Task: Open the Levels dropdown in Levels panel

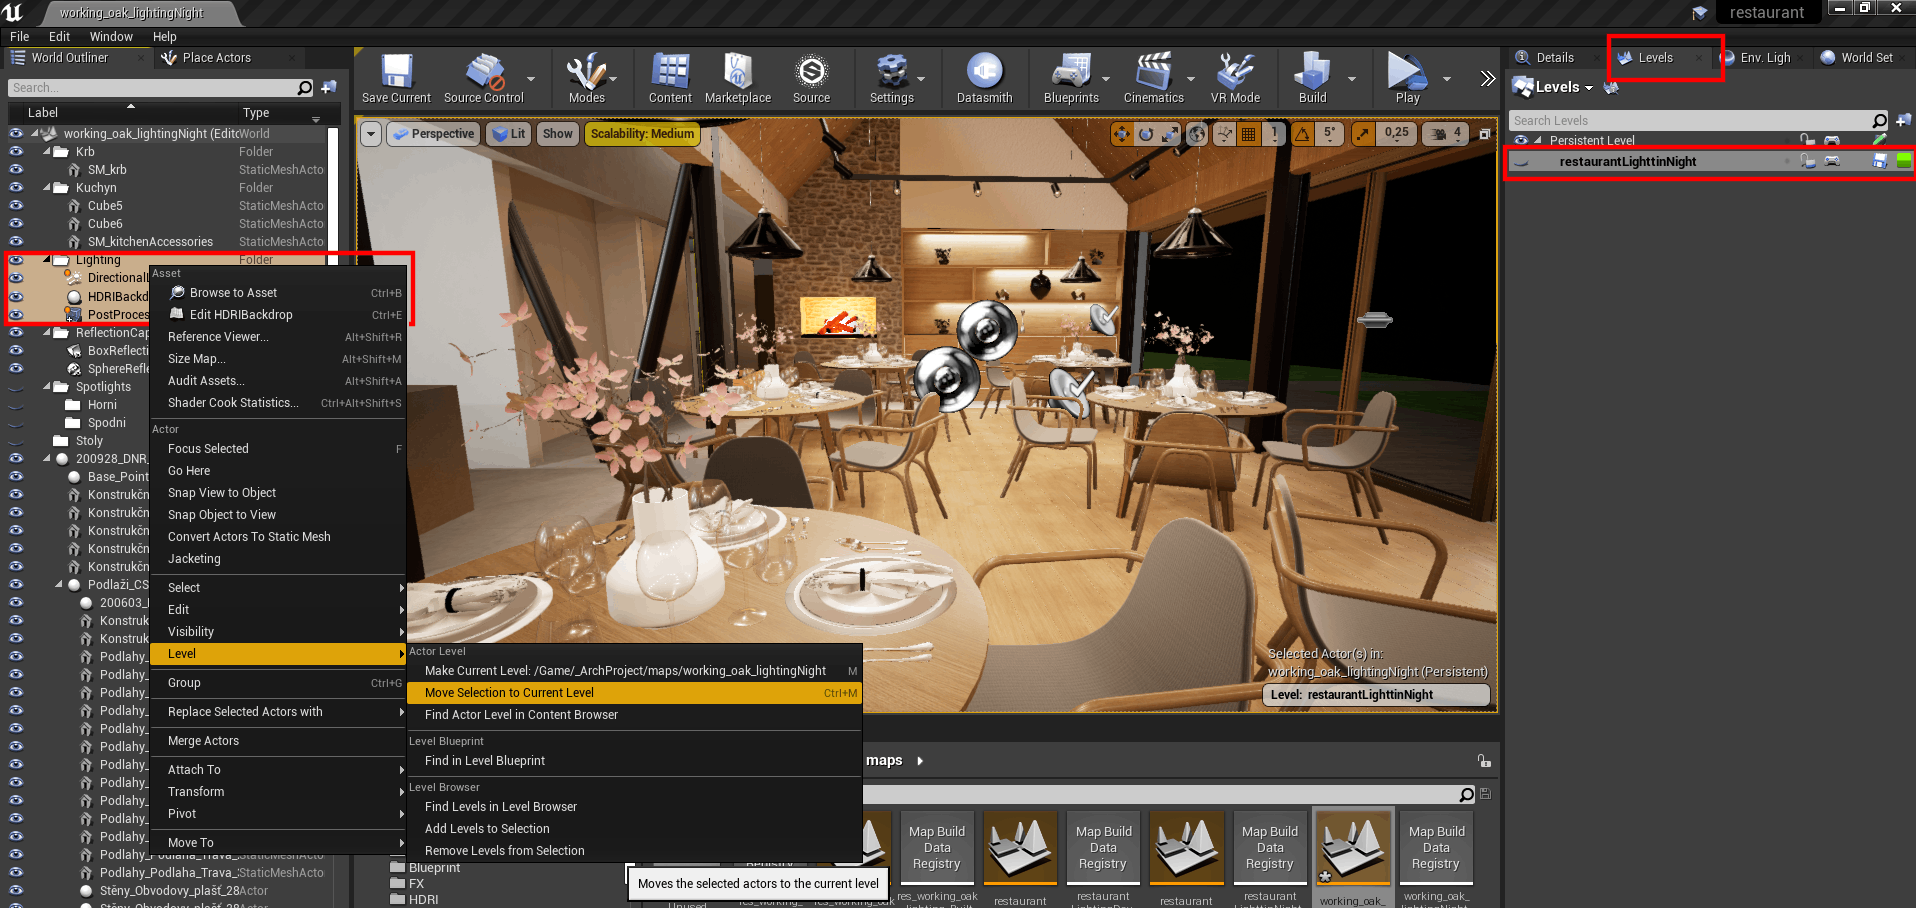Action: (1553, 87)
